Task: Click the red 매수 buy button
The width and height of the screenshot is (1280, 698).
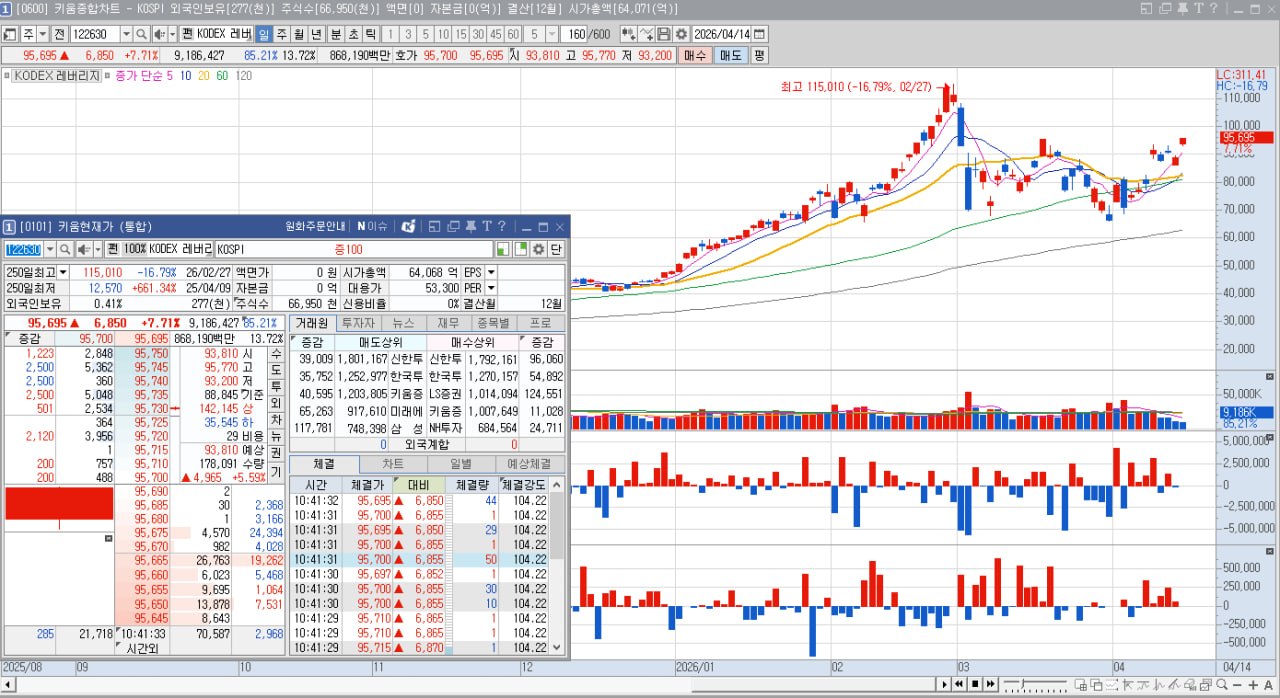Action: (694, 55)
